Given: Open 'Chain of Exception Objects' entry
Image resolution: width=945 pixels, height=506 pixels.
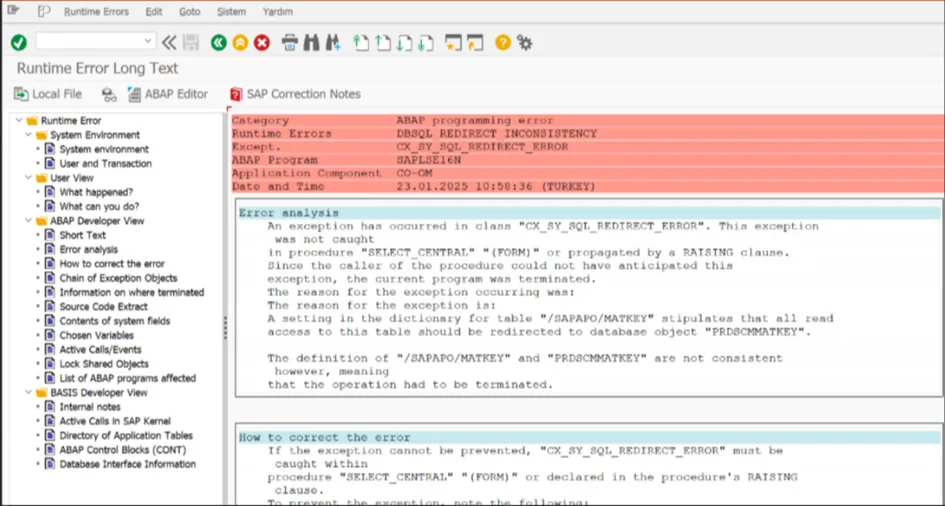Looking at the screenshot, I should pyautogui.click(x=118, y=278).
